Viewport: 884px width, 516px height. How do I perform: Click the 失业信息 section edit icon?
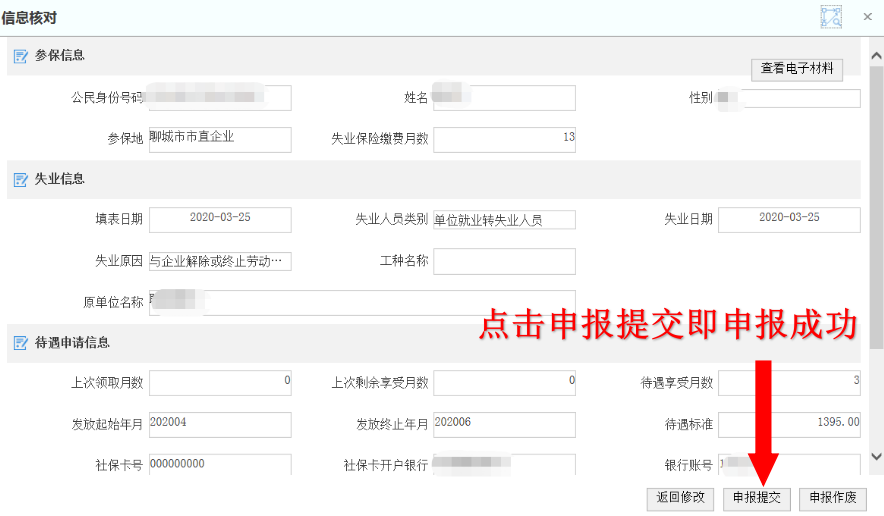20,180
